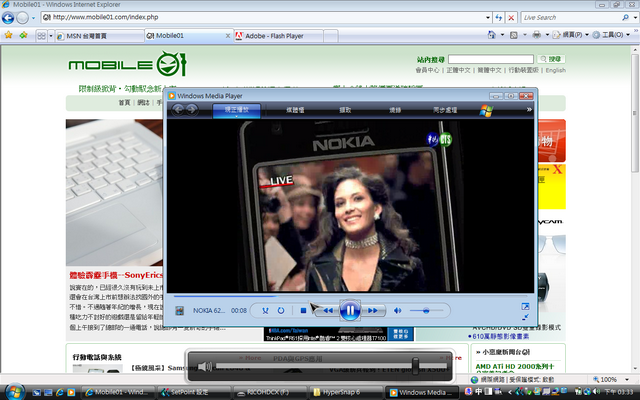Screen dimensions: 640x400
Task: Expand more Media Player tabs with chevron
Action: point(529,109)
